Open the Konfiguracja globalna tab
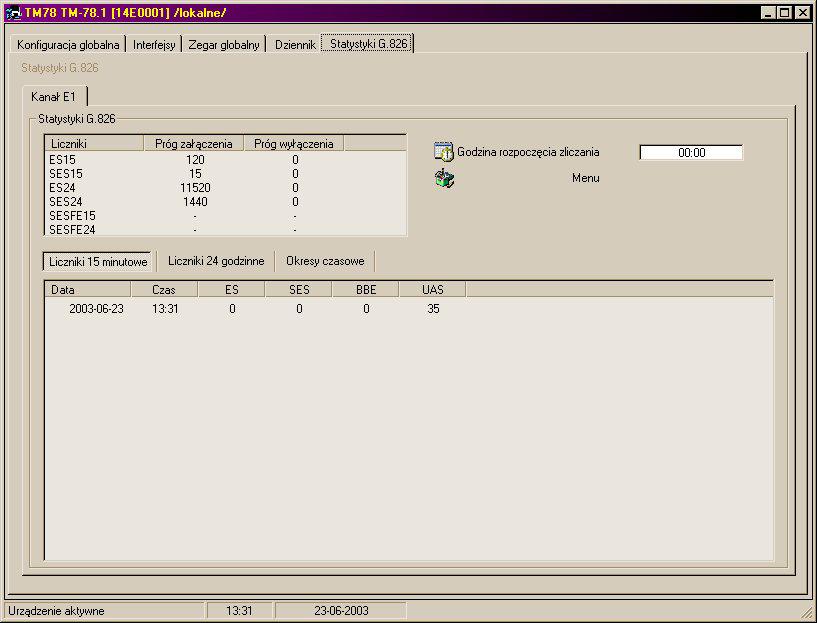The height and width of the screenshot is (623, 817). coord(68,44)
